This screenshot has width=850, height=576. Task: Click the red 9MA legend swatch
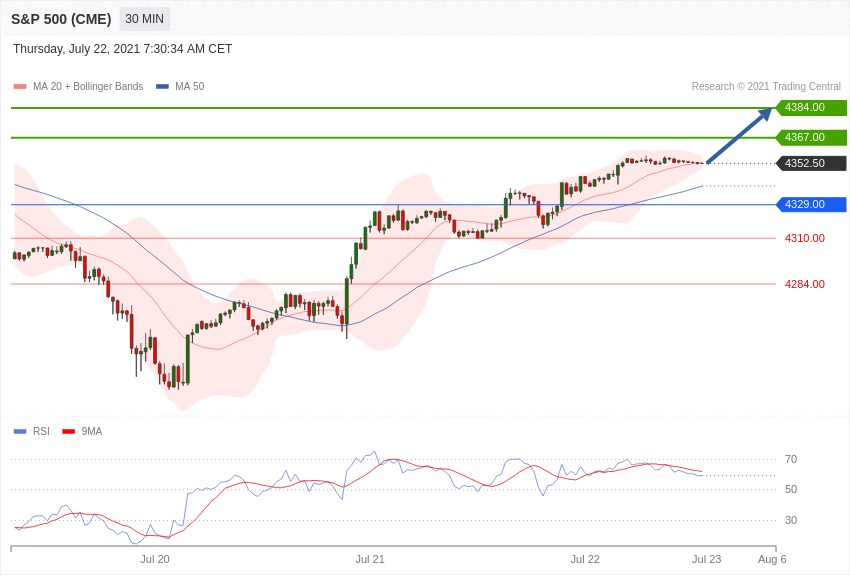click(69, 431)
